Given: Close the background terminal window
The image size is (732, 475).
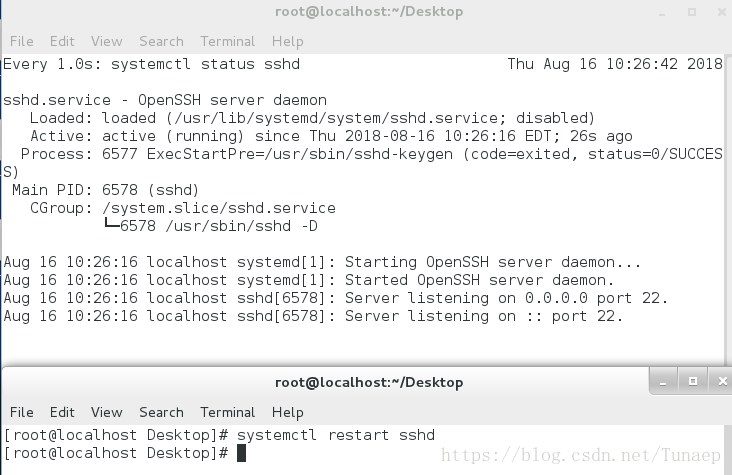Looking at the screenshot, I should (x=722, y=12).
